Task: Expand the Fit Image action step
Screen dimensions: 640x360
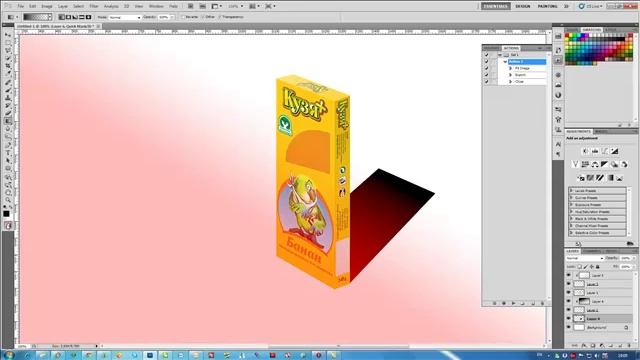Action: (511, 68)
